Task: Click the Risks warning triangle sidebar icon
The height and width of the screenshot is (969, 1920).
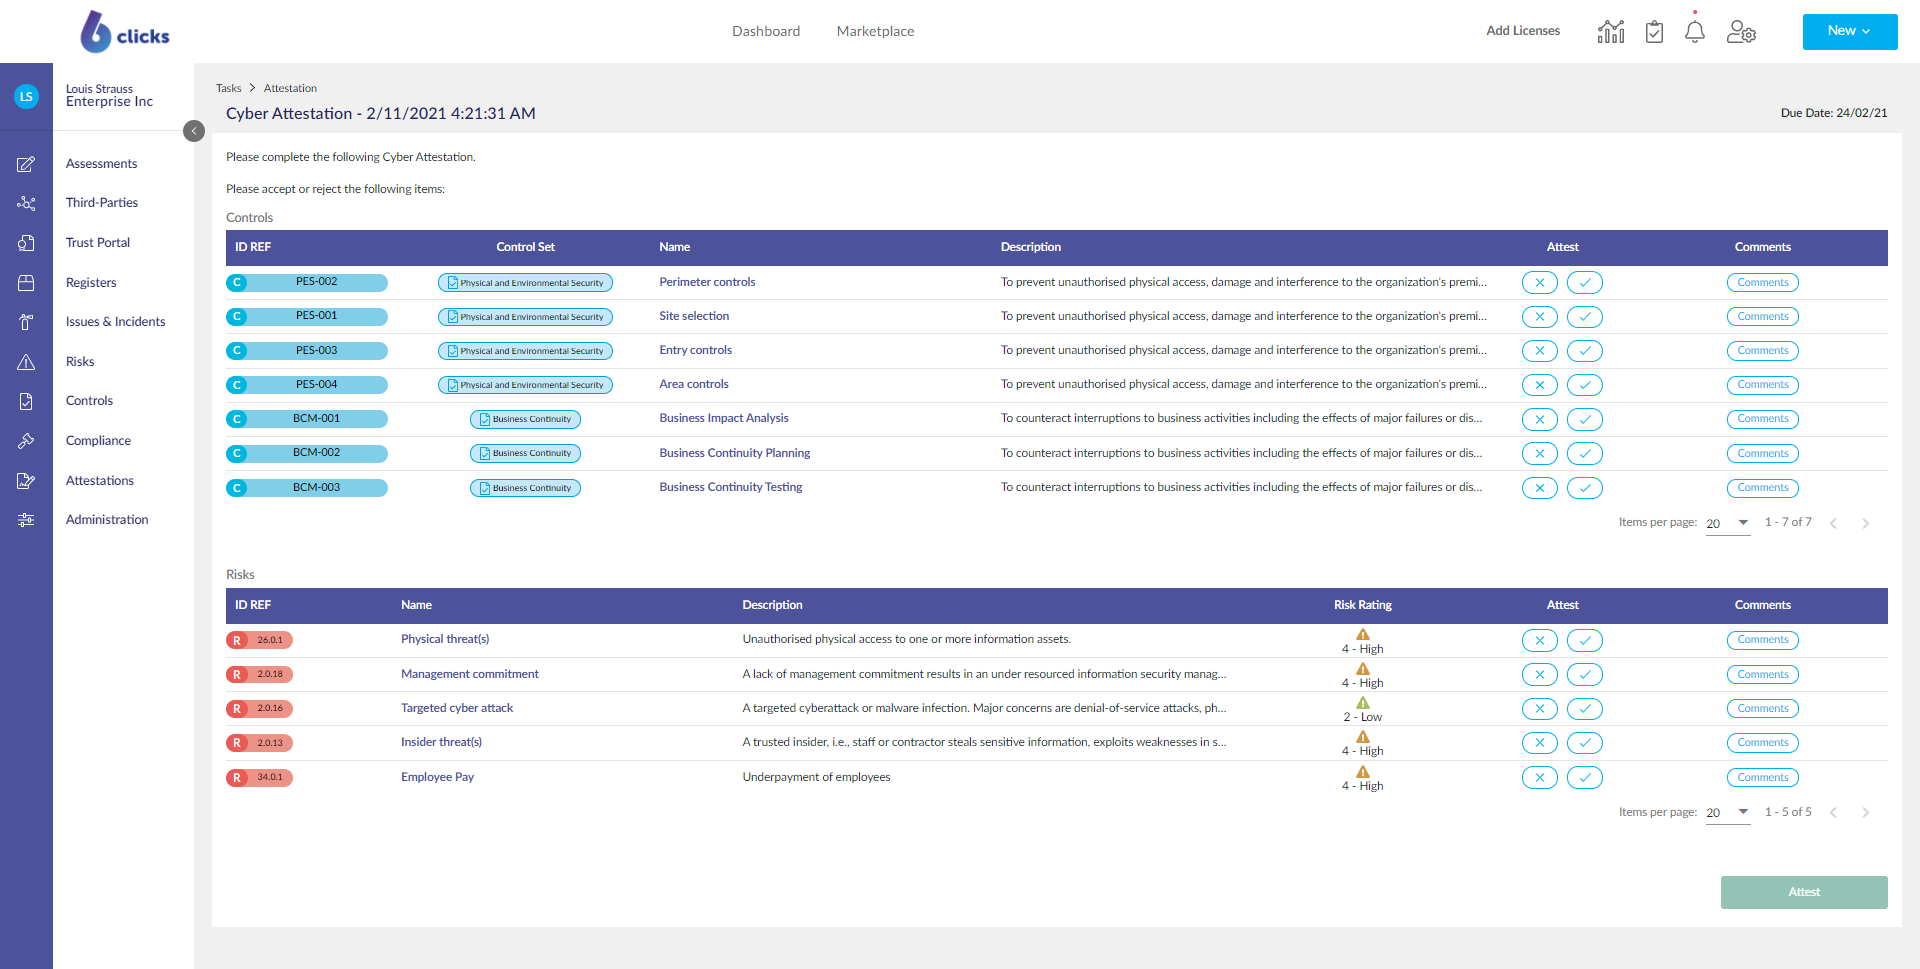Action: coord(27,362)
